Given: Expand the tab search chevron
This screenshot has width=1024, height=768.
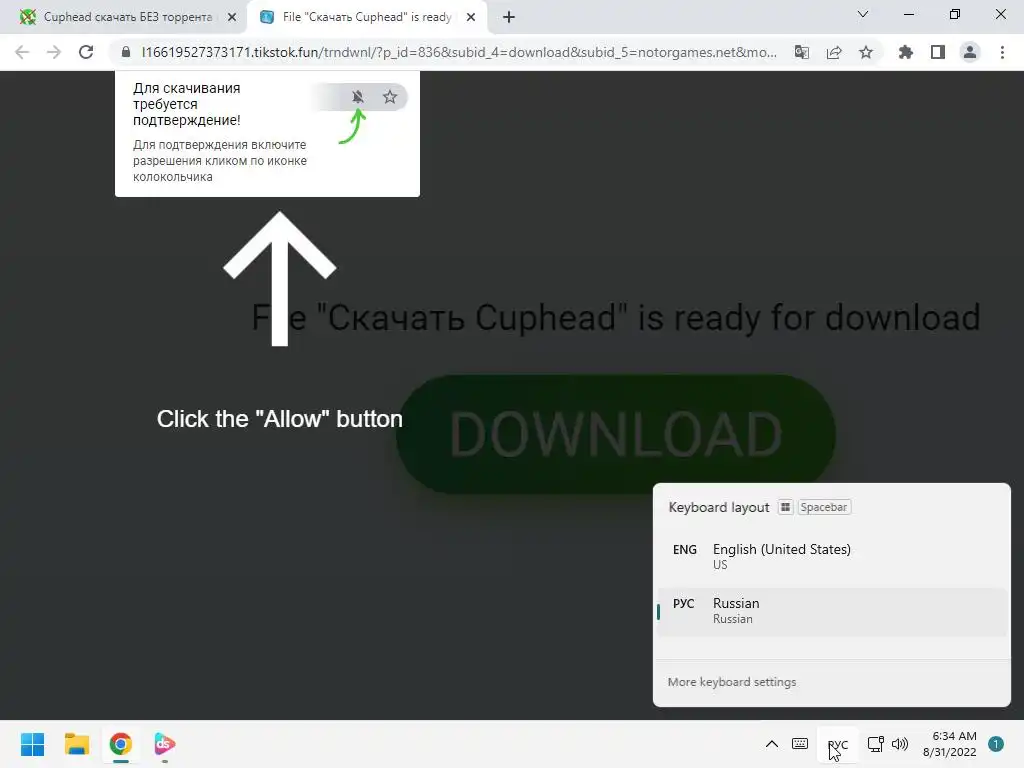Looking at the screenshot, I should (x=863, y=14).
